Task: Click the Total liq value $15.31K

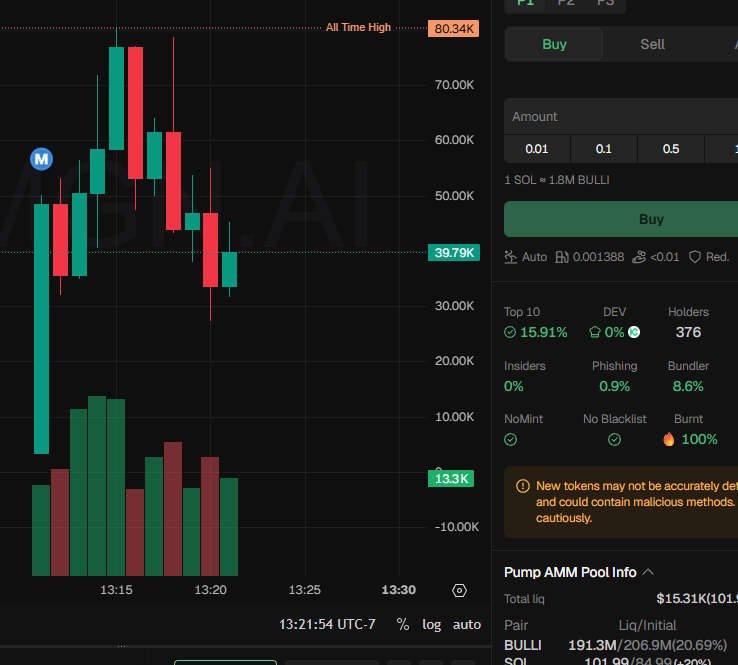Action: click(x=697, y=599)
